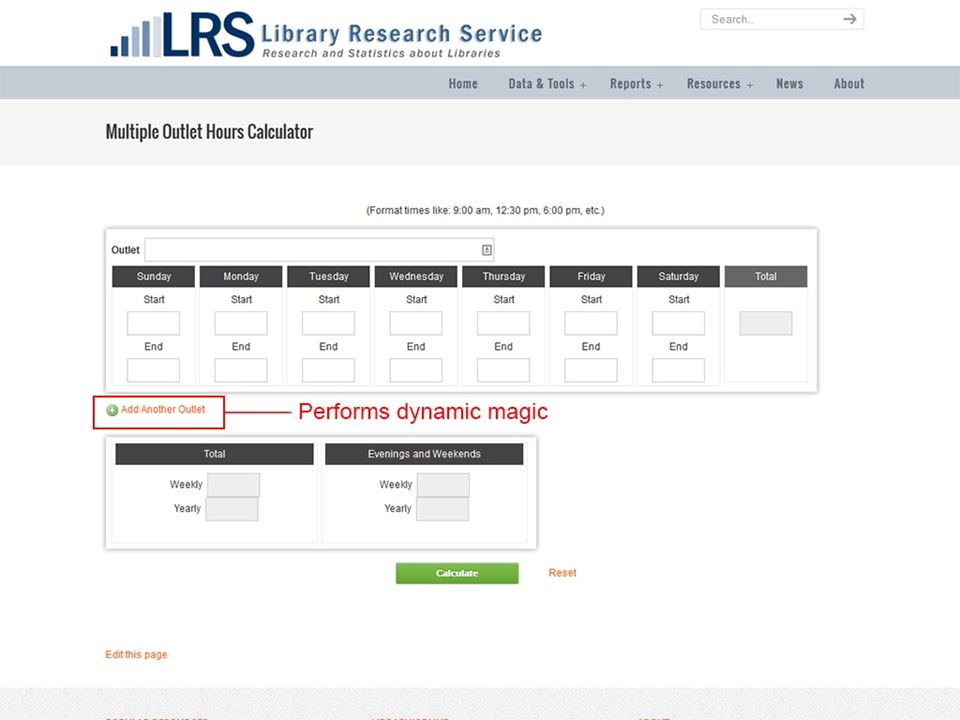Click the Wednesday Start time field
Image resolution: width=960 pixels, height=720 pixels.
coord(416,323)
